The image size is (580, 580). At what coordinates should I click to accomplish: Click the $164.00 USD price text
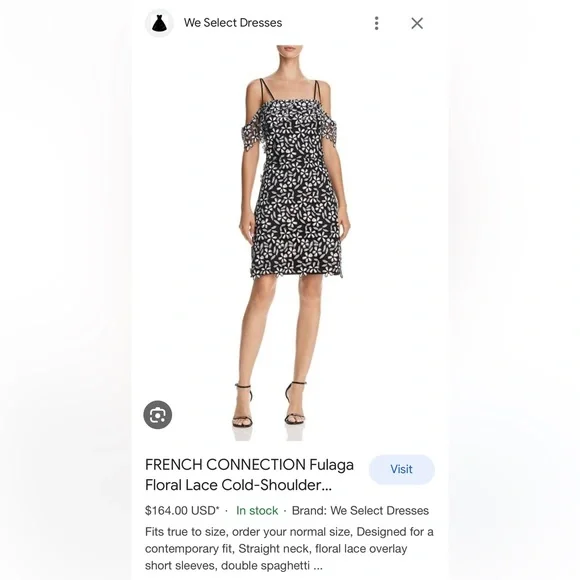point(182,510)
